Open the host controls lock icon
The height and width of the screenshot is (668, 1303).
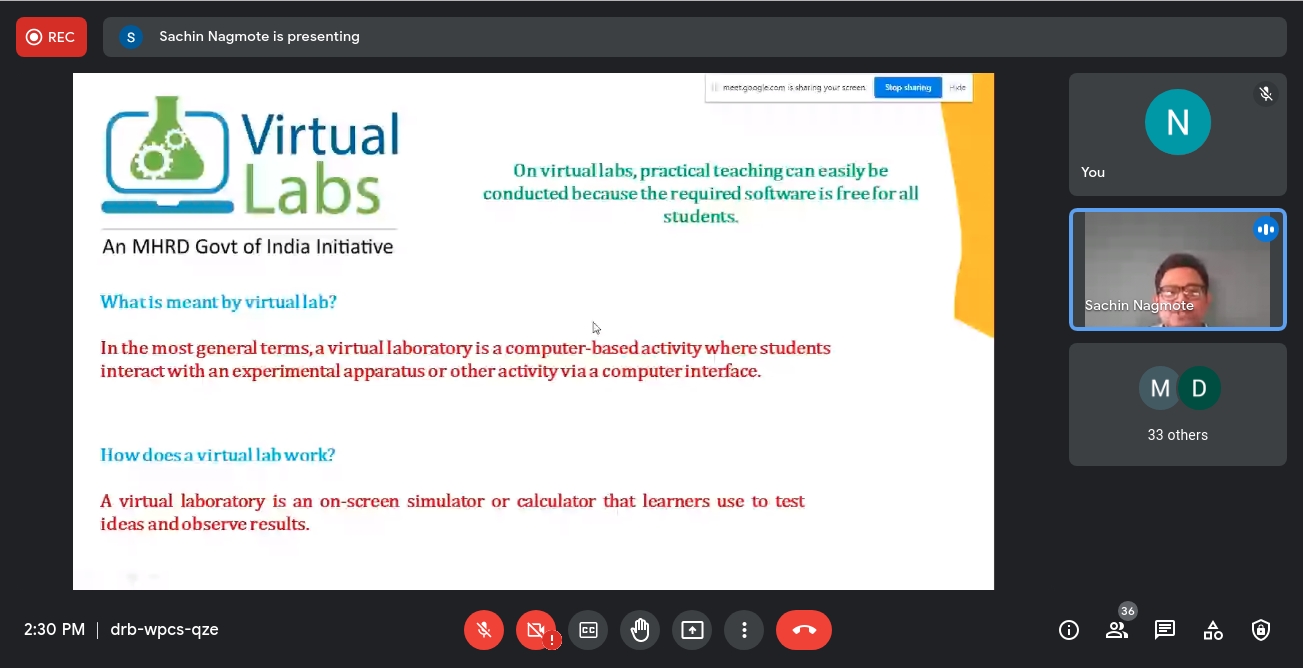tap(1261, 630)
